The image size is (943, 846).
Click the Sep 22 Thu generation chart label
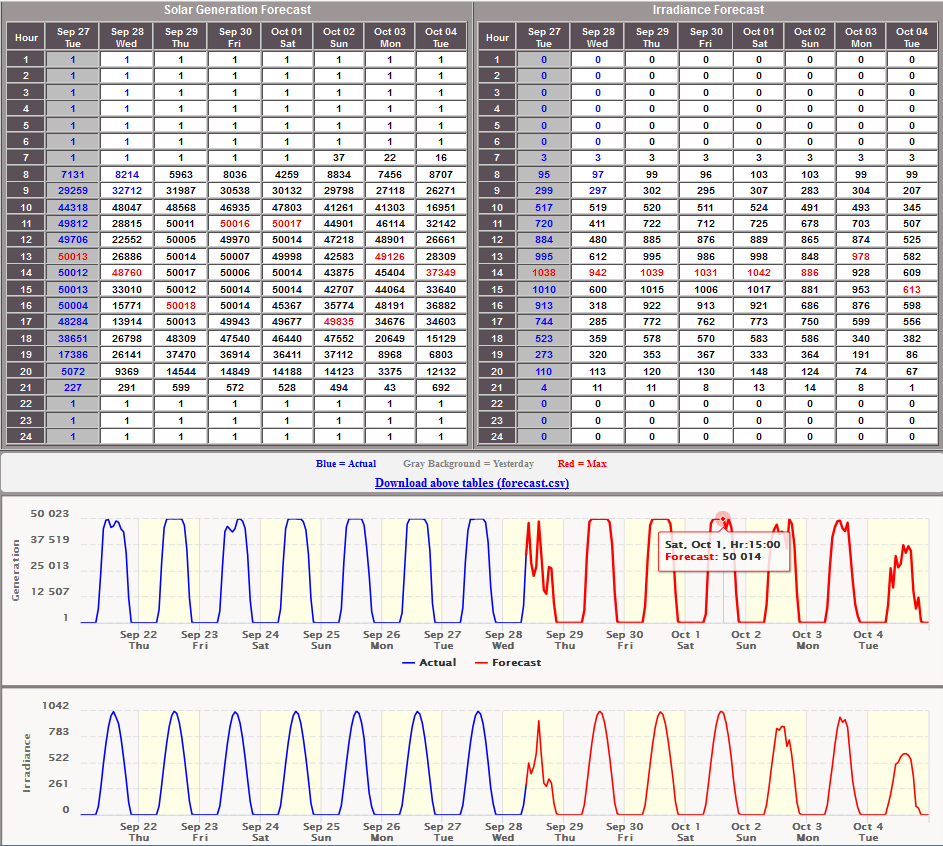138,640
